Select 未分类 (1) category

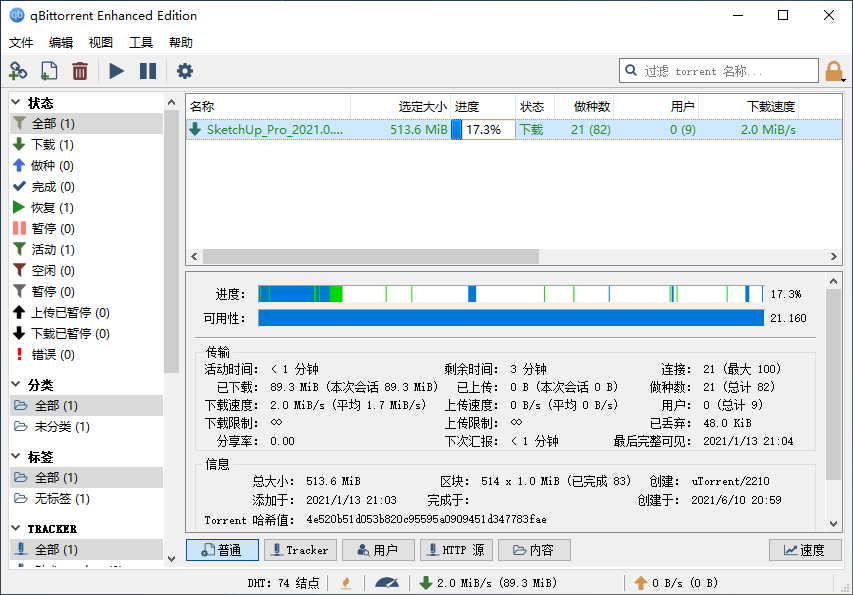pyautogui.click(x=86, y=426)
